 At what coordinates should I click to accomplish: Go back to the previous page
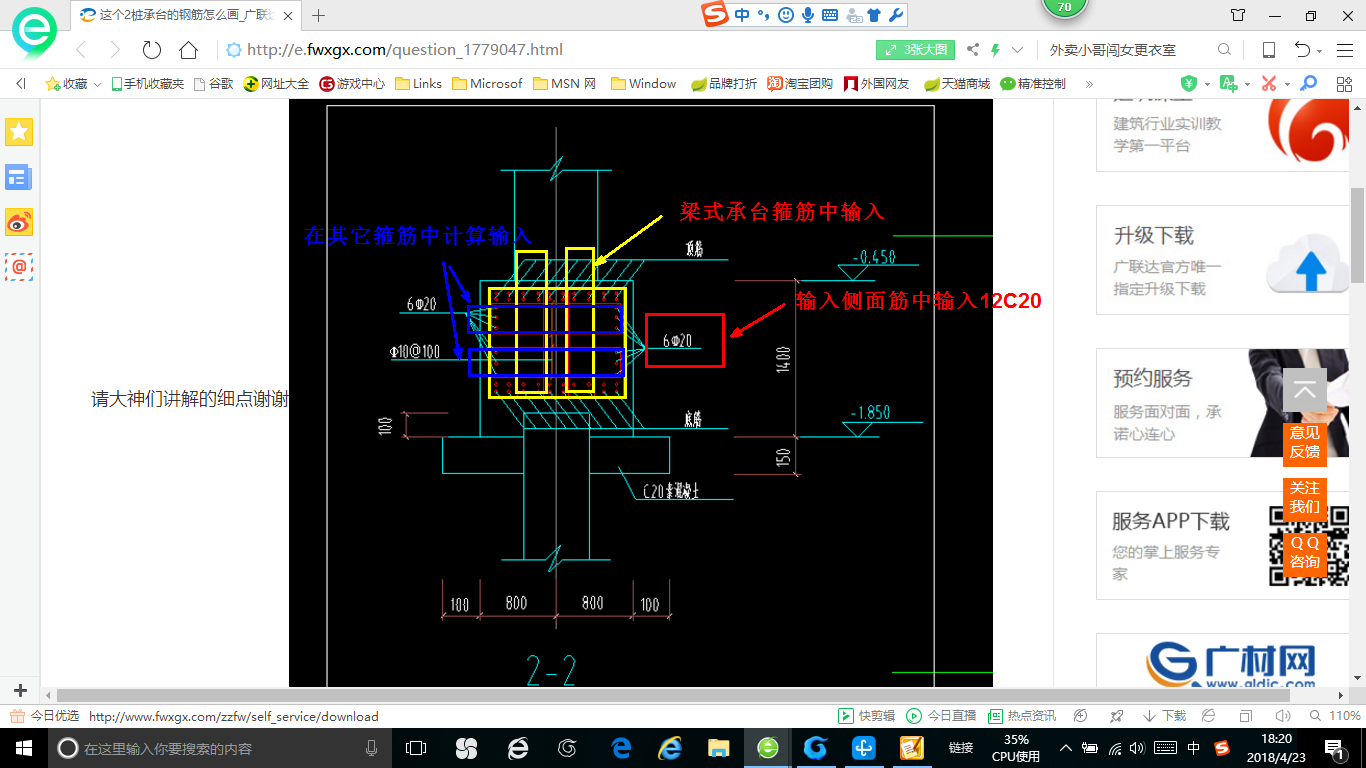coord(80,50)
